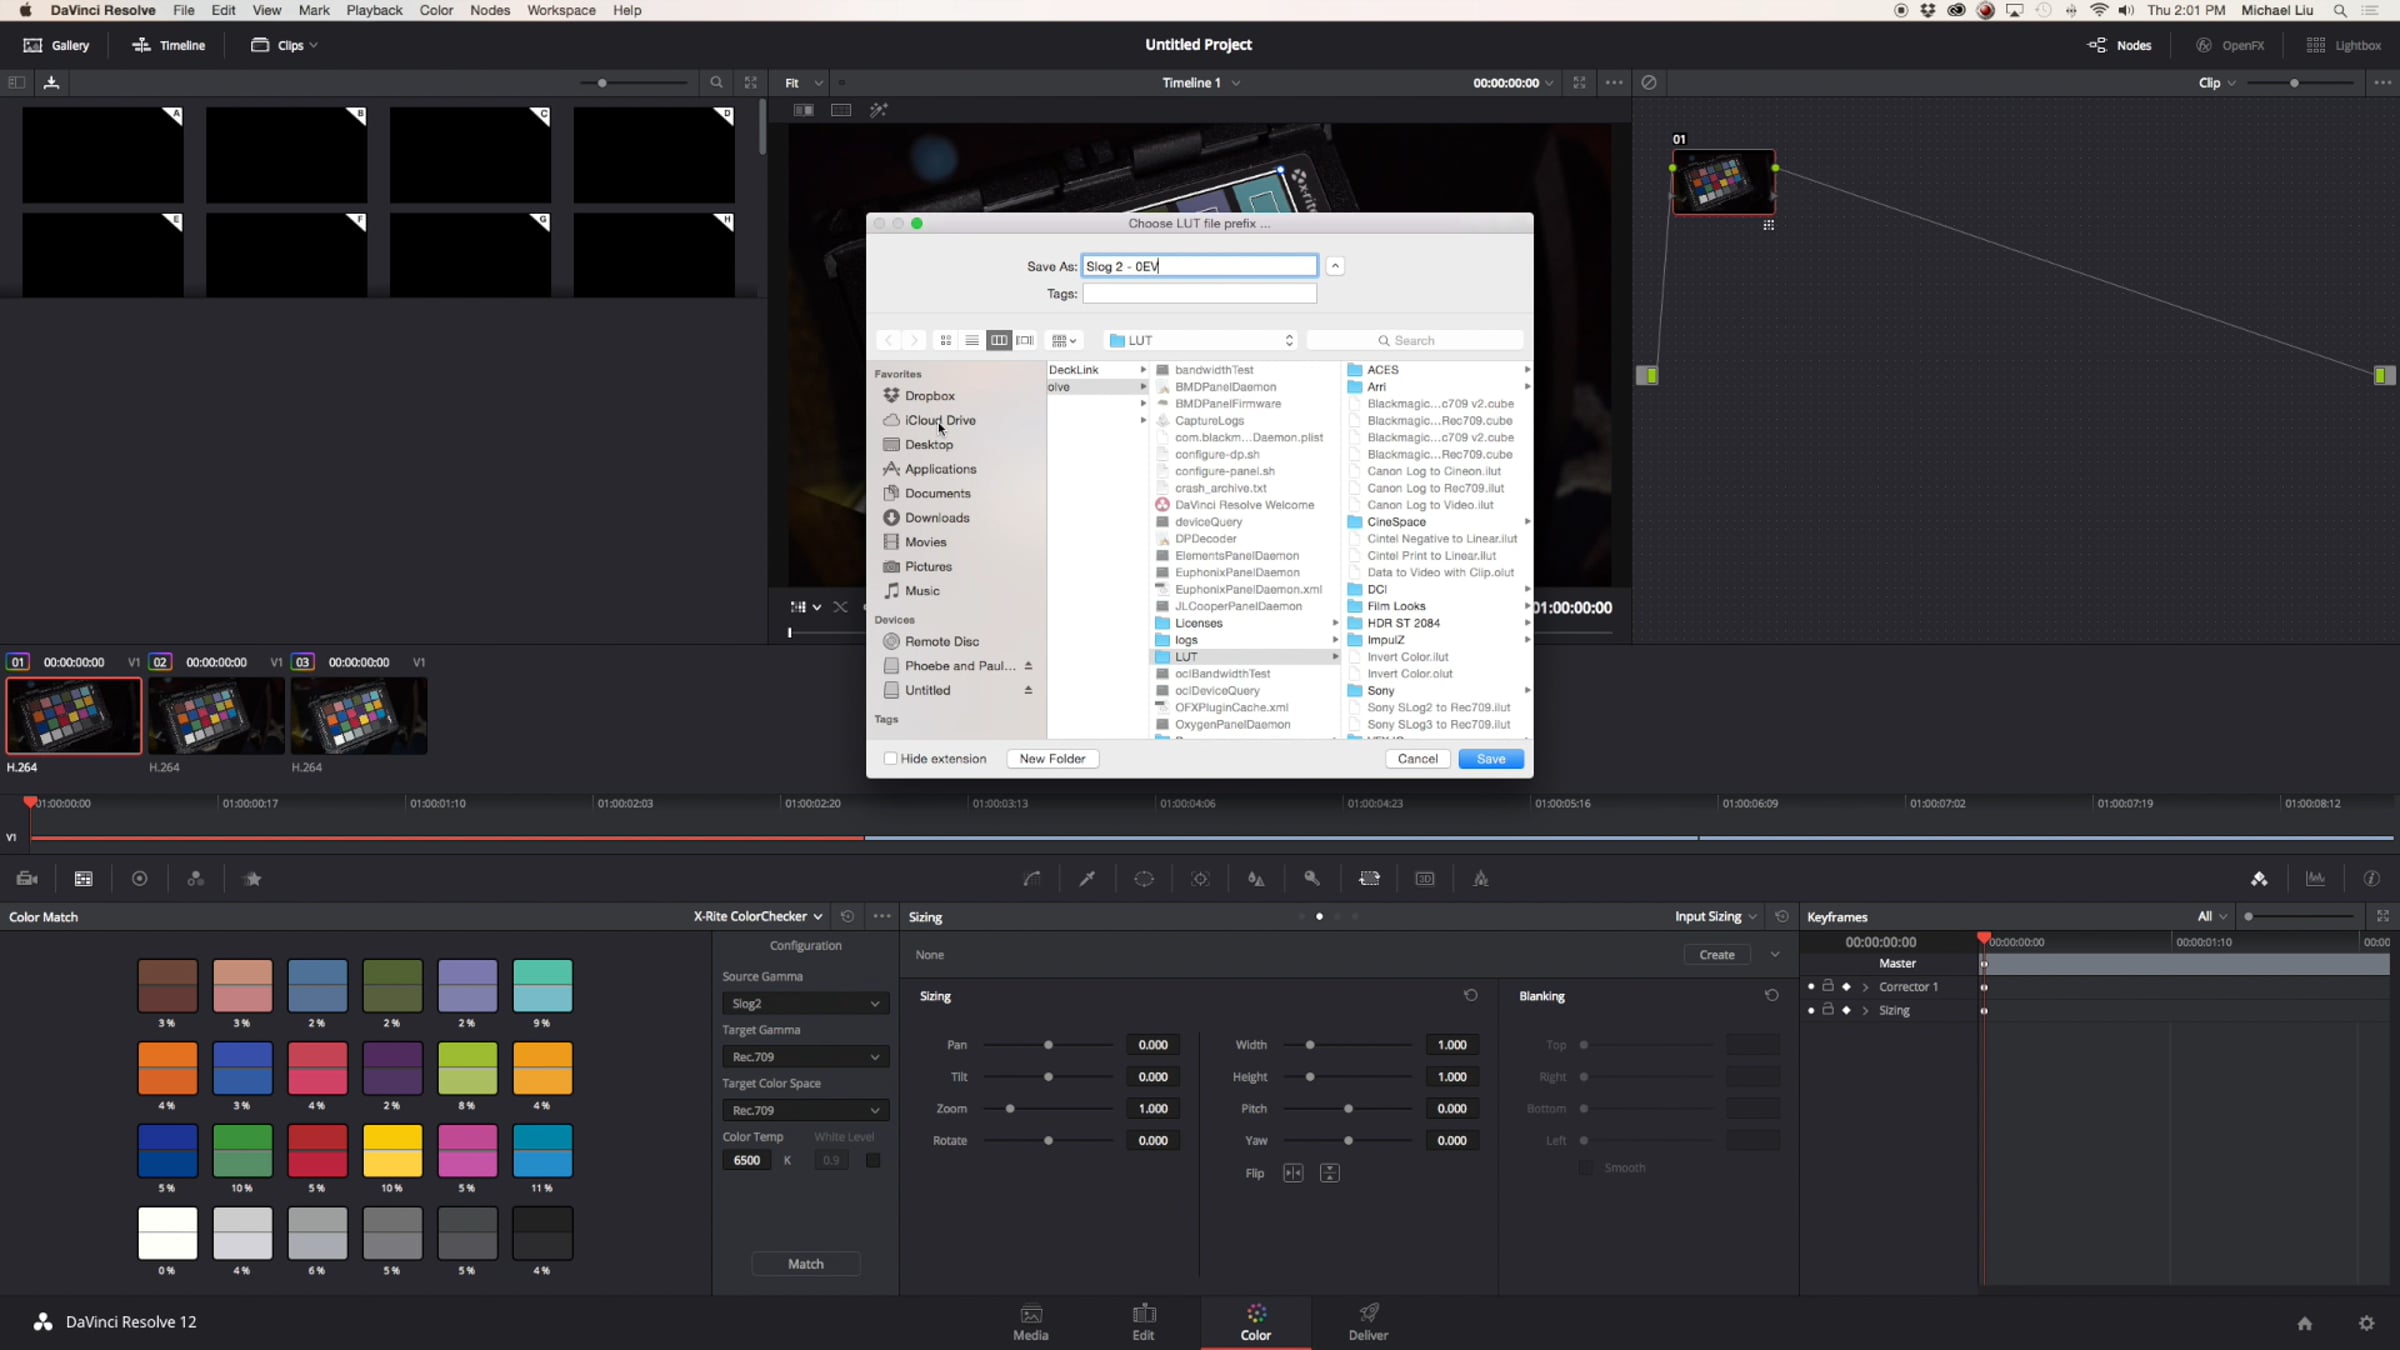The height and width of the screenshot is (1350, 2400).
Task: Open the Playback menu
Action: 374,10
